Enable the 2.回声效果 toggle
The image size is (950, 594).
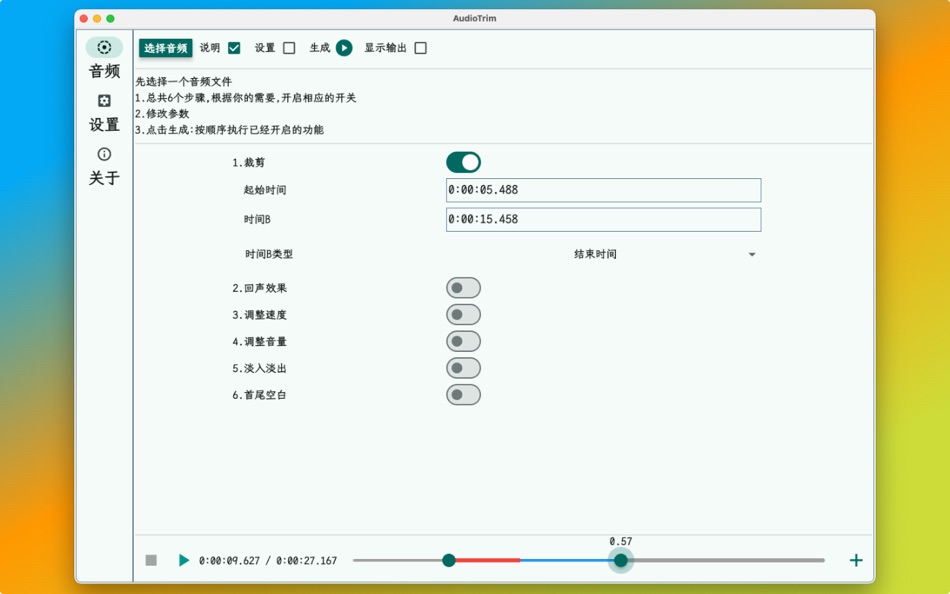pyautogui.click(x=463, y=287)
